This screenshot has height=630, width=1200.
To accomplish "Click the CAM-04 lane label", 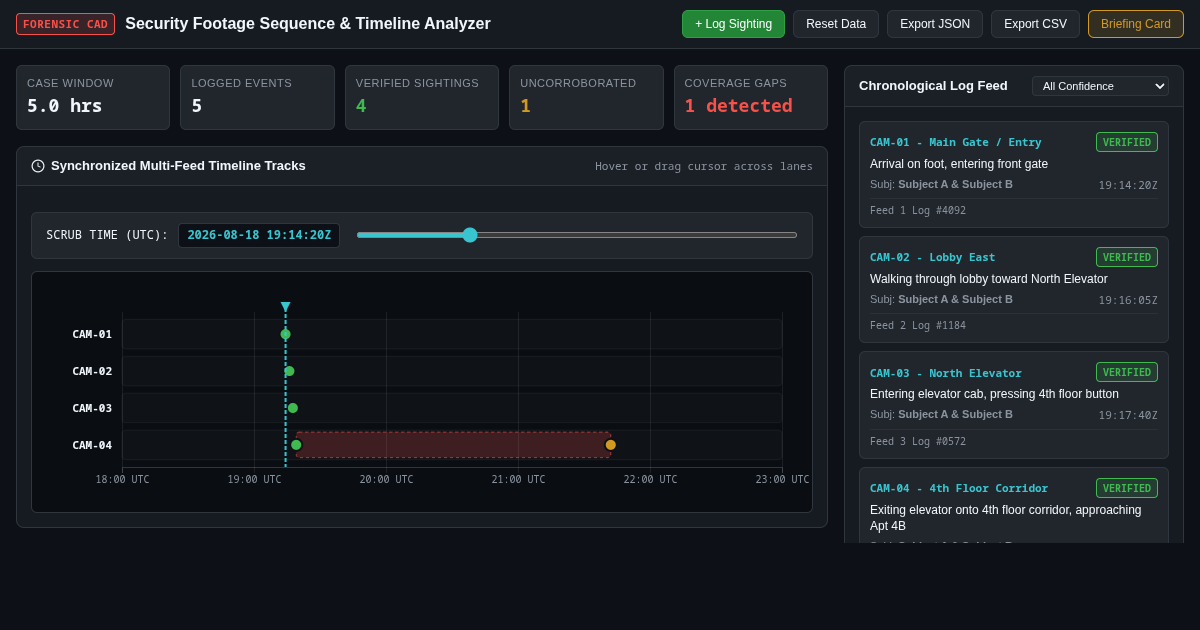I will 92,445.
